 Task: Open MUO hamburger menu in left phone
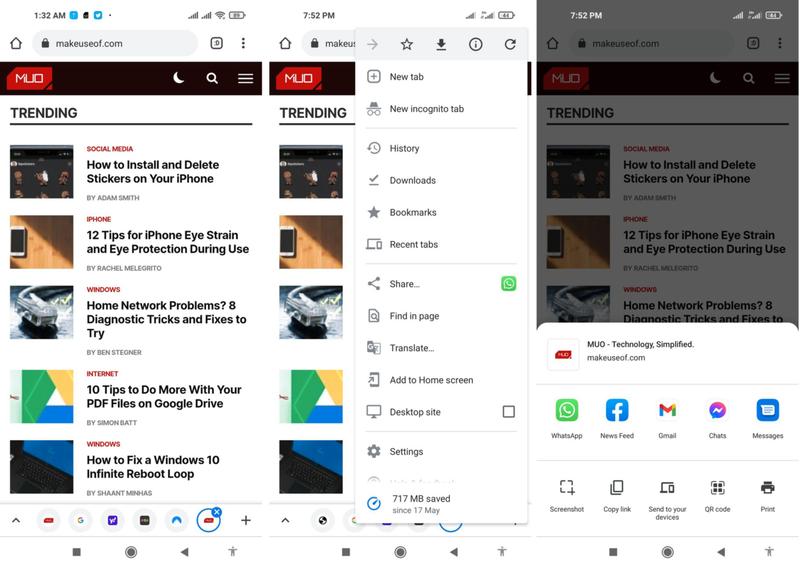pos(245,78)
